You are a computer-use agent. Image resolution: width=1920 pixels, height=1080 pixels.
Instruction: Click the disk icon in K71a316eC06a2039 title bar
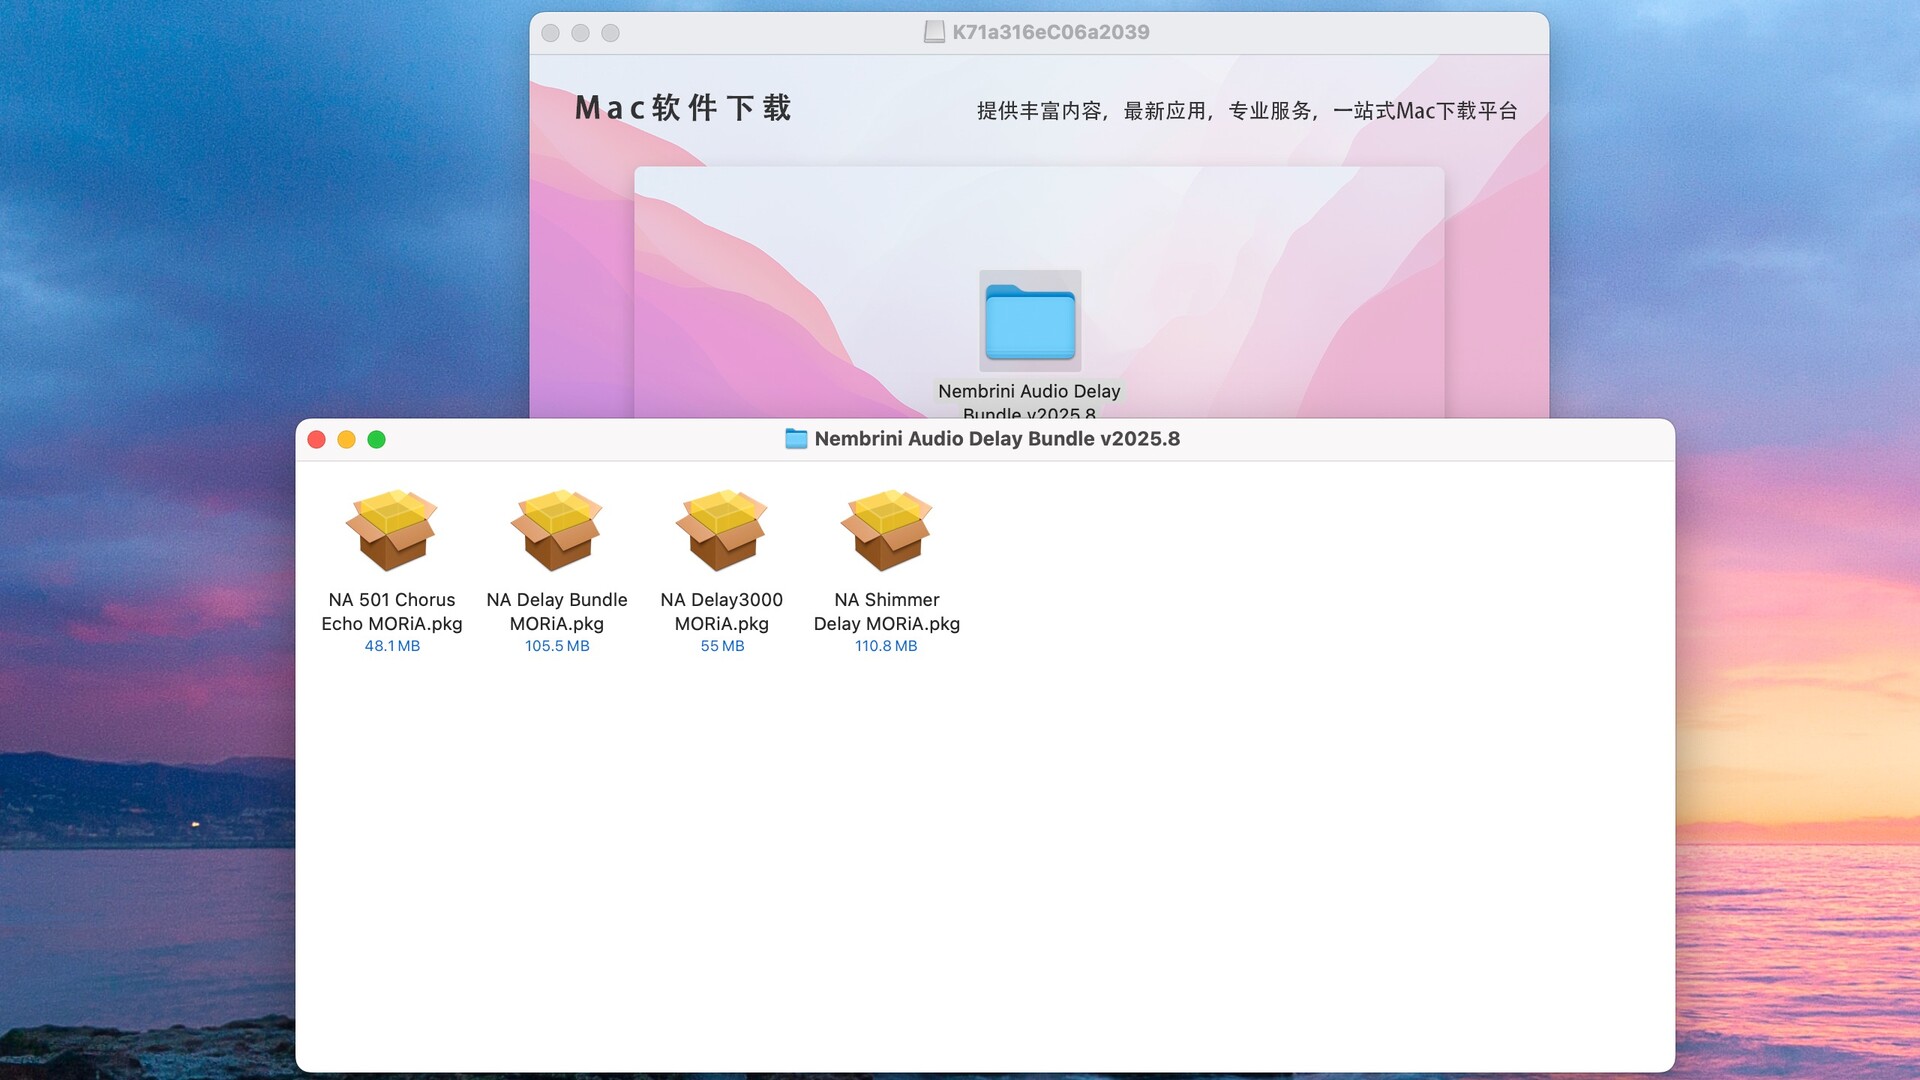(x=934, y=32)
